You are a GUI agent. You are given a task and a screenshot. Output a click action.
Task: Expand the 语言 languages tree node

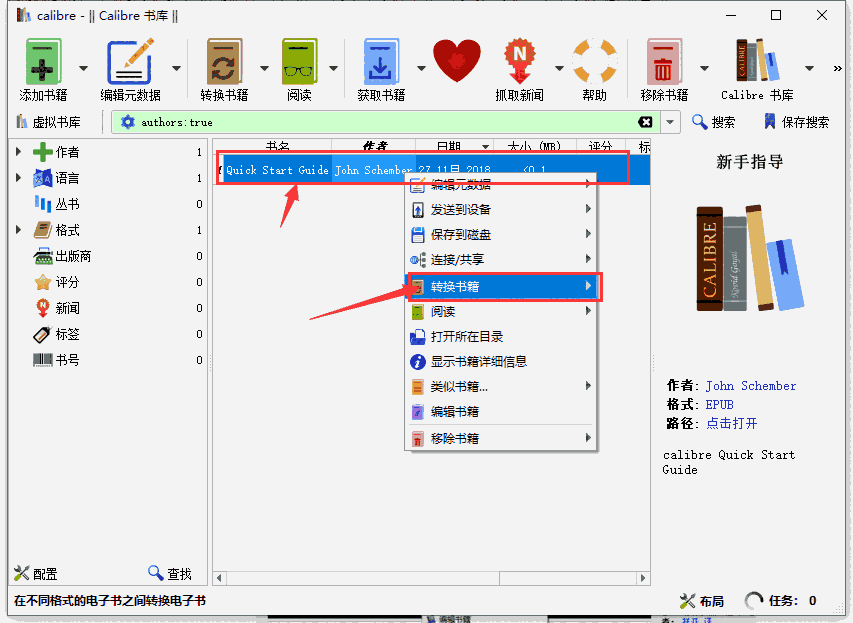click(x=18, y=178)
